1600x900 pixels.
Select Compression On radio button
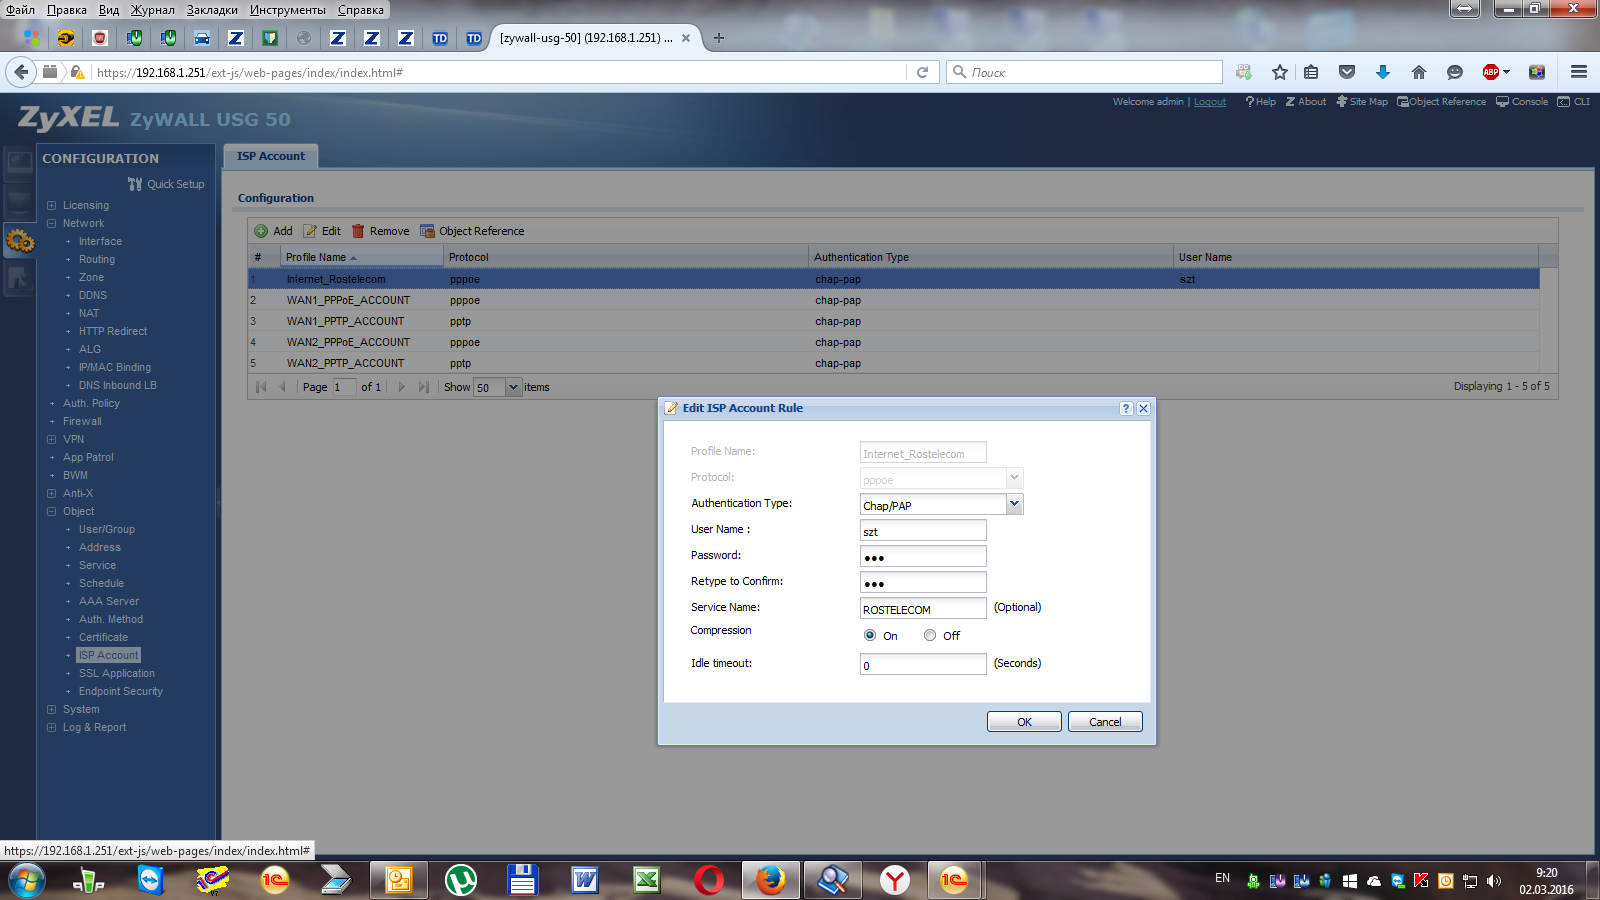pyautogui.click(x=870, y=635)
